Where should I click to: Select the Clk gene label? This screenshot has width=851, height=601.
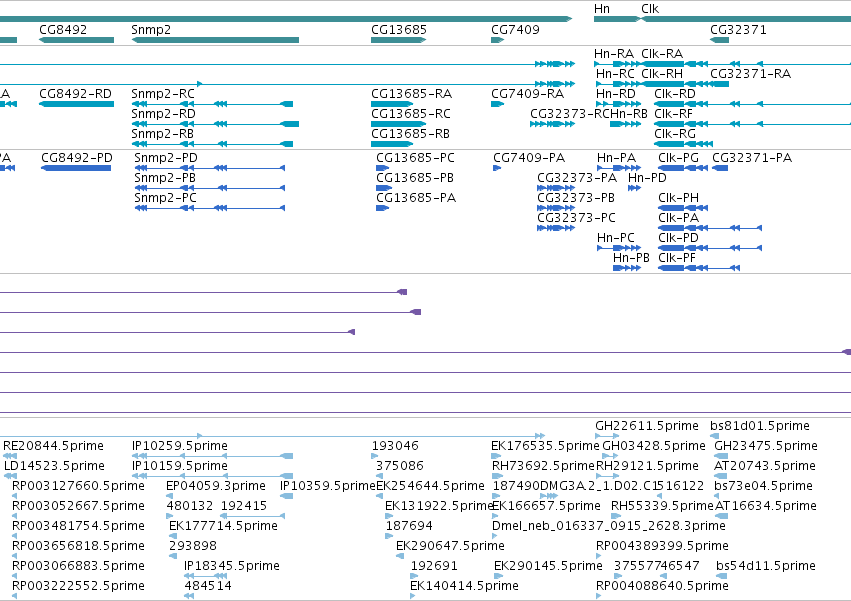pos(650,9)
